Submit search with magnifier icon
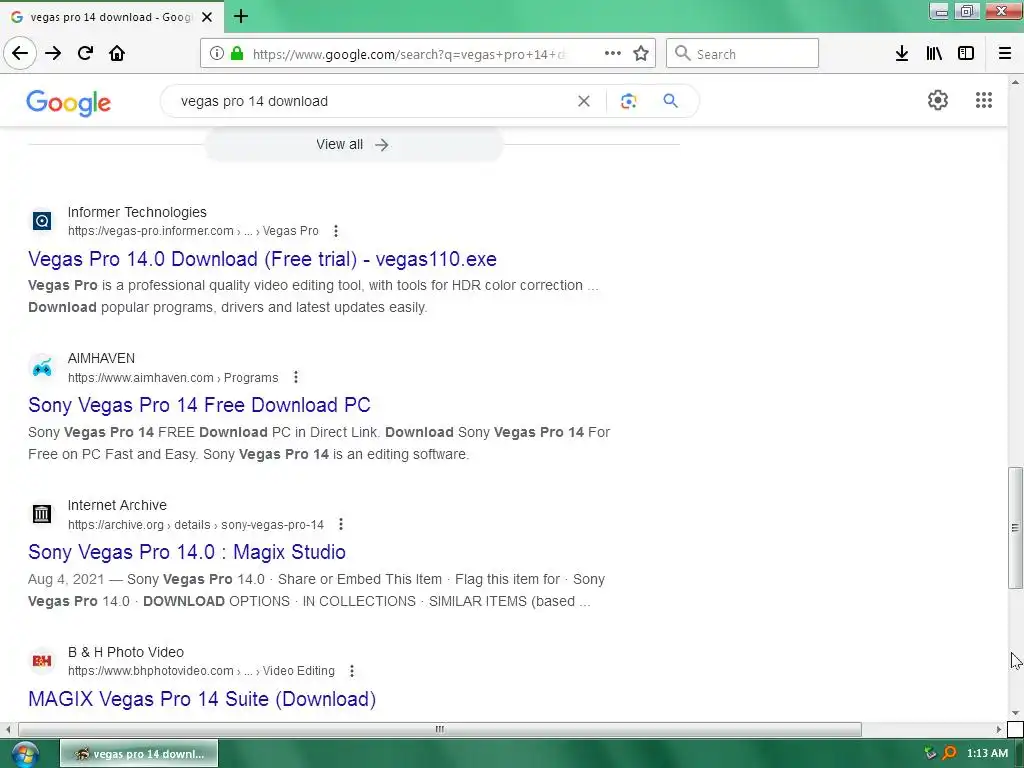 pyautogui.click(x=671, y=101)
